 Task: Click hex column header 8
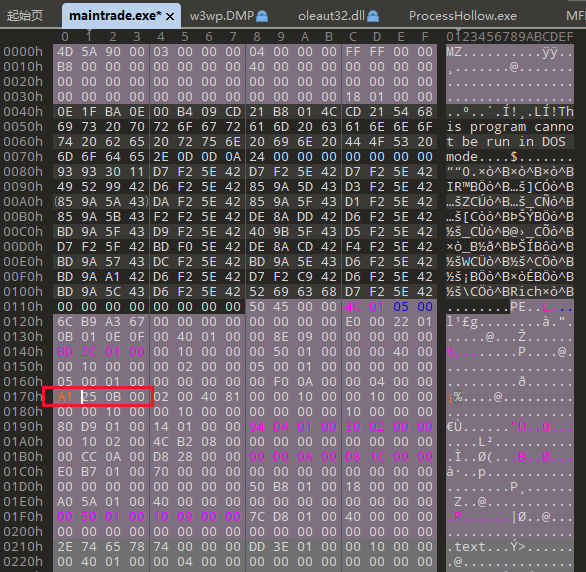click(257, 37)
